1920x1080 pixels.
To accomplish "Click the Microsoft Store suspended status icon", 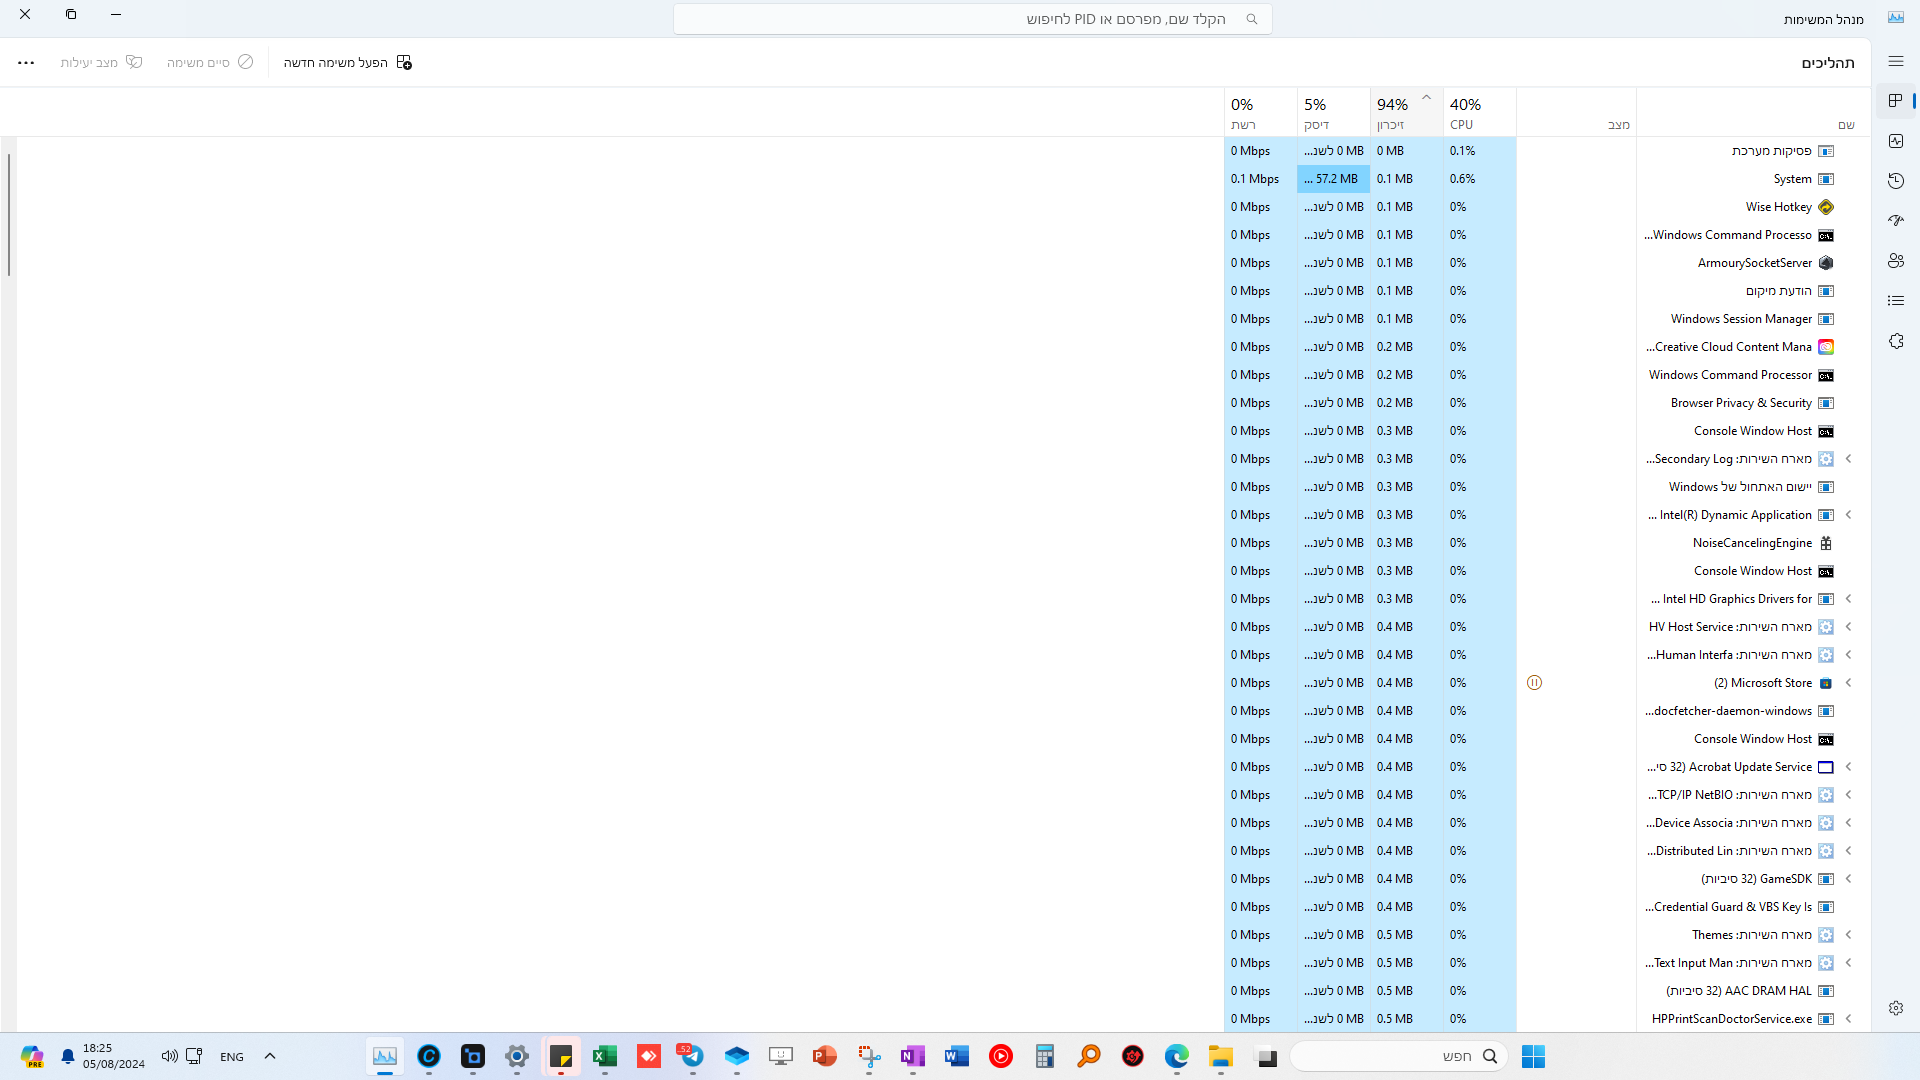I will [1534, 683].
